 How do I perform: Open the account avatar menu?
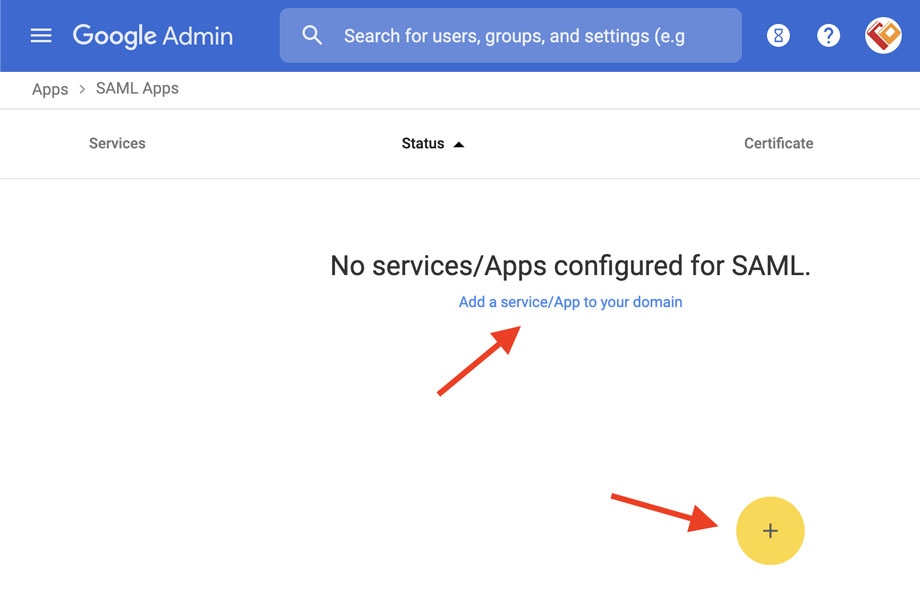[883, 35]
